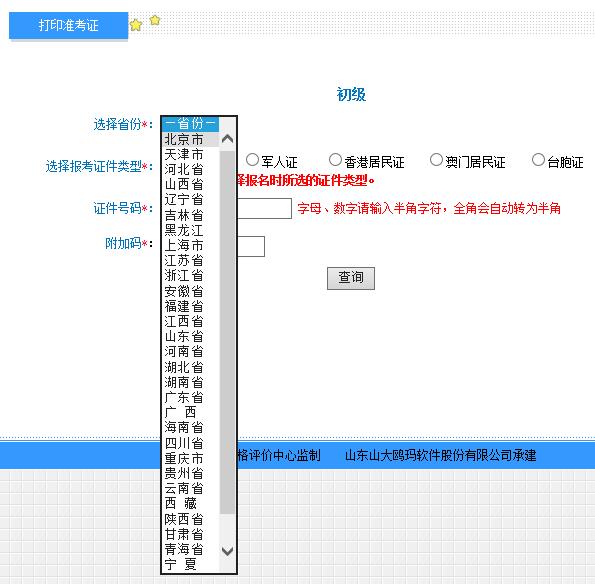Click the smaller yellow star icon
595x584 pixels.
tap(155, 20)
